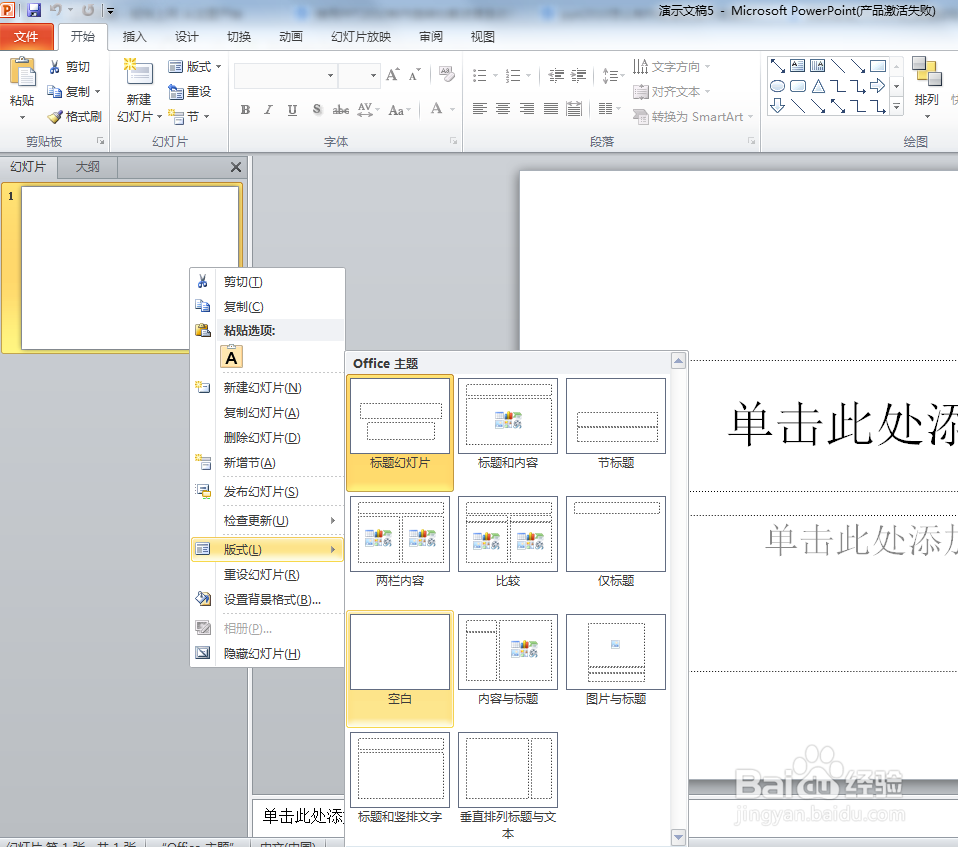This screenshot has height=847, width=958.
Task: Switch to the Animations (动画) ribbon tab
Action: 291,37
